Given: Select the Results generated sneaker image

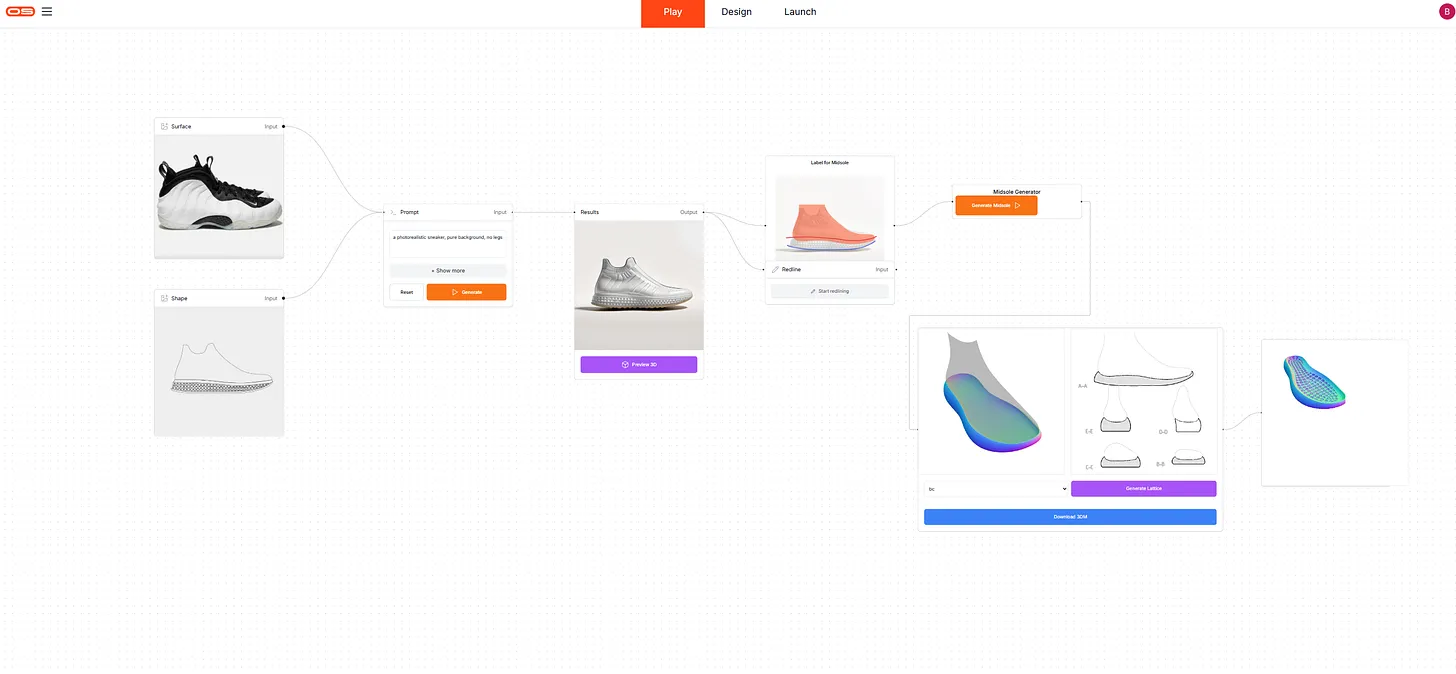Looking at the screenshot, I should click(639, 285).
